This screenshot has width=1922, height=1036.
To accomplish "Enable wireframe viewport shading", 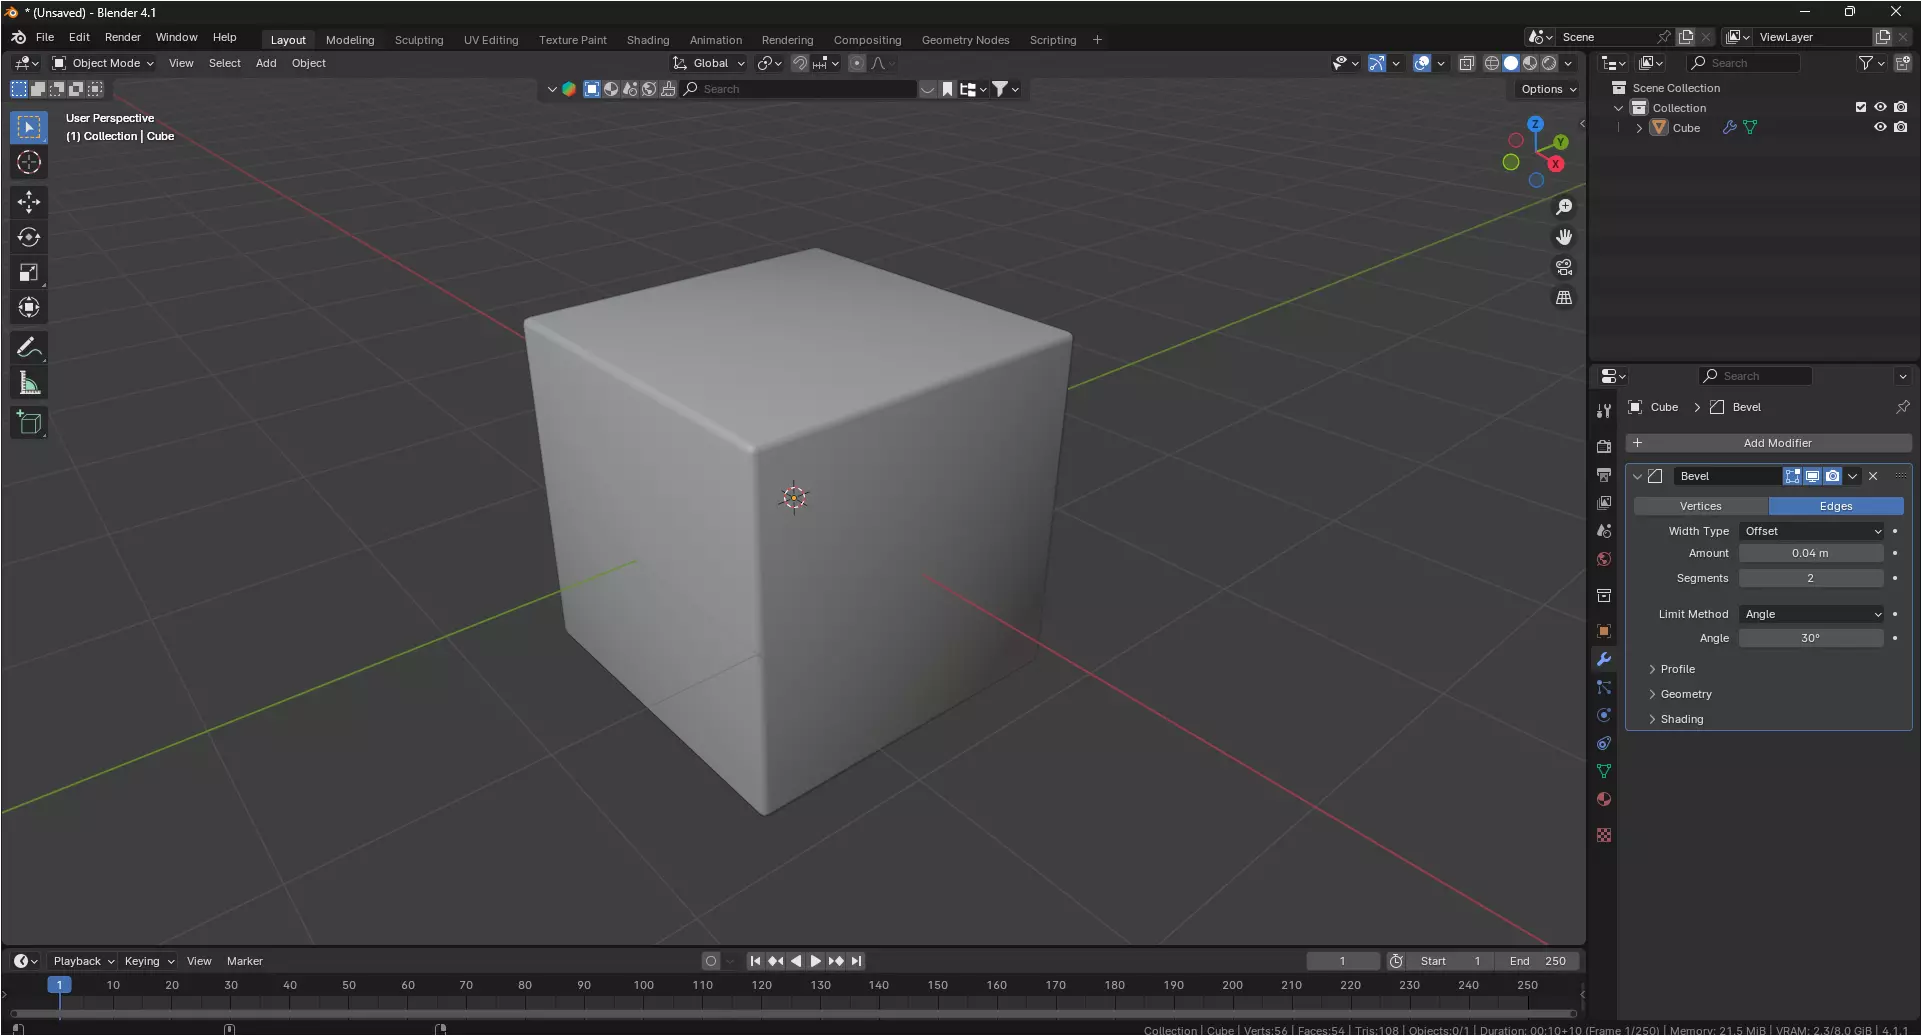I will (1491, 63).
